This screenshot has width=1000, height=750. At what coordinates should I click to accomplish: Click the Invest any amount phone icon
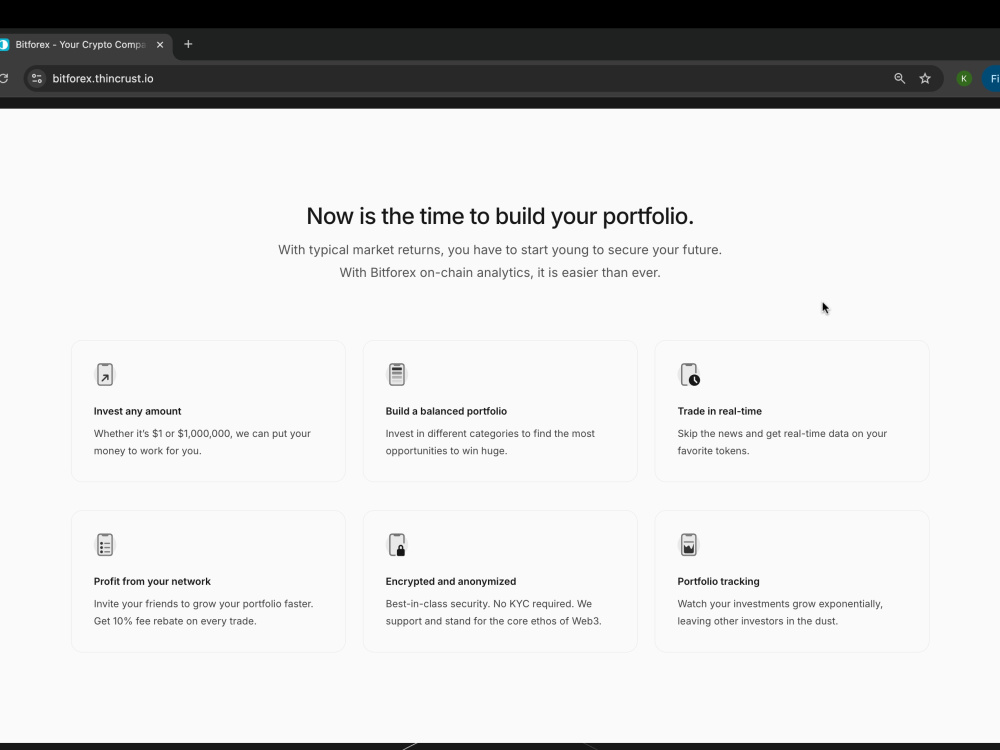coord(105,374)
